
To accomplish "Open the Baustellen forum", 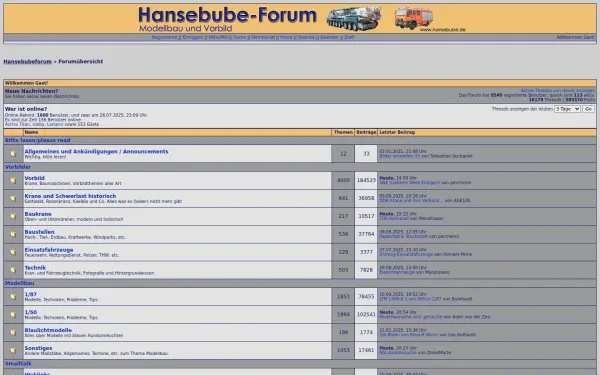I will click(39, 232).
